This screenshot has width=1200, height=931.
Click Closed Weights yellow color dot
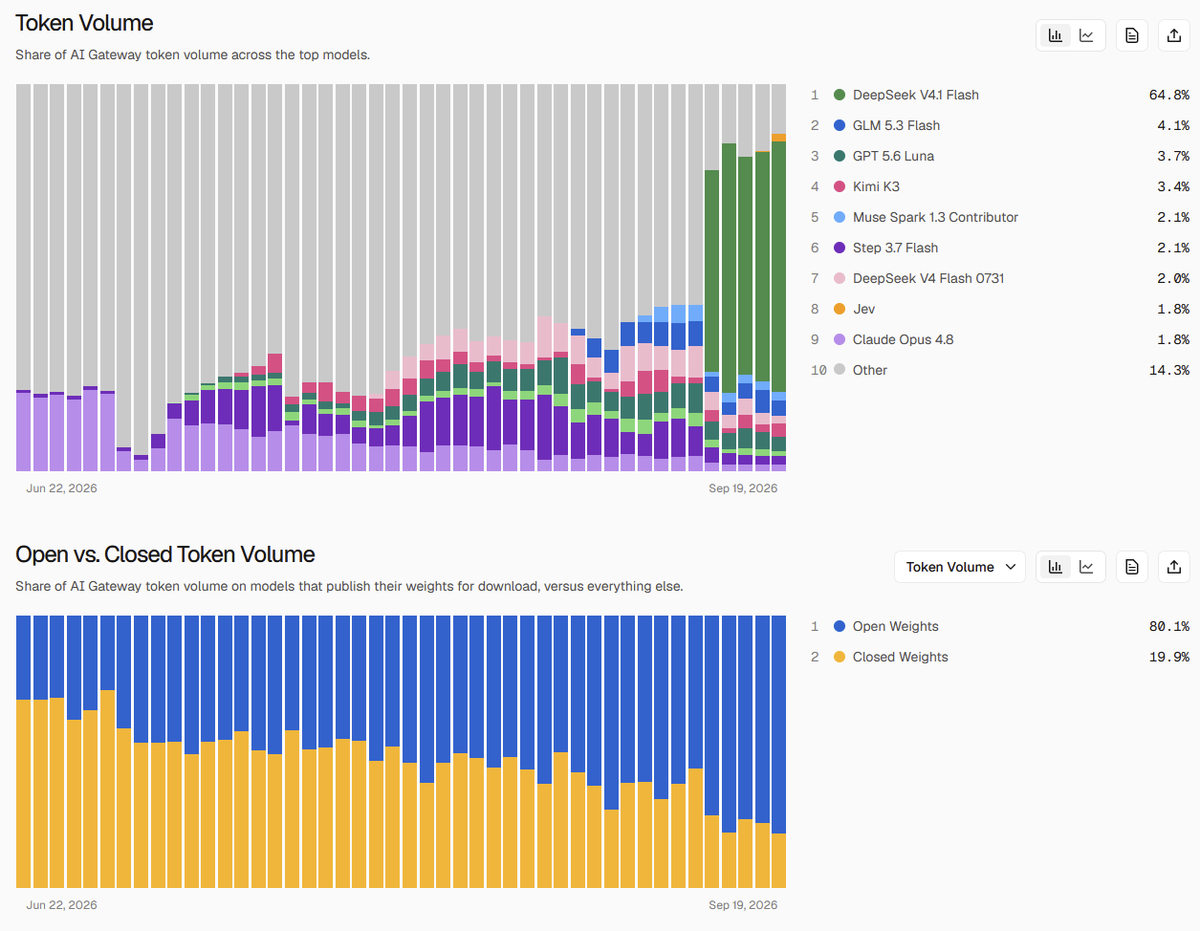[x=839, y=657]
